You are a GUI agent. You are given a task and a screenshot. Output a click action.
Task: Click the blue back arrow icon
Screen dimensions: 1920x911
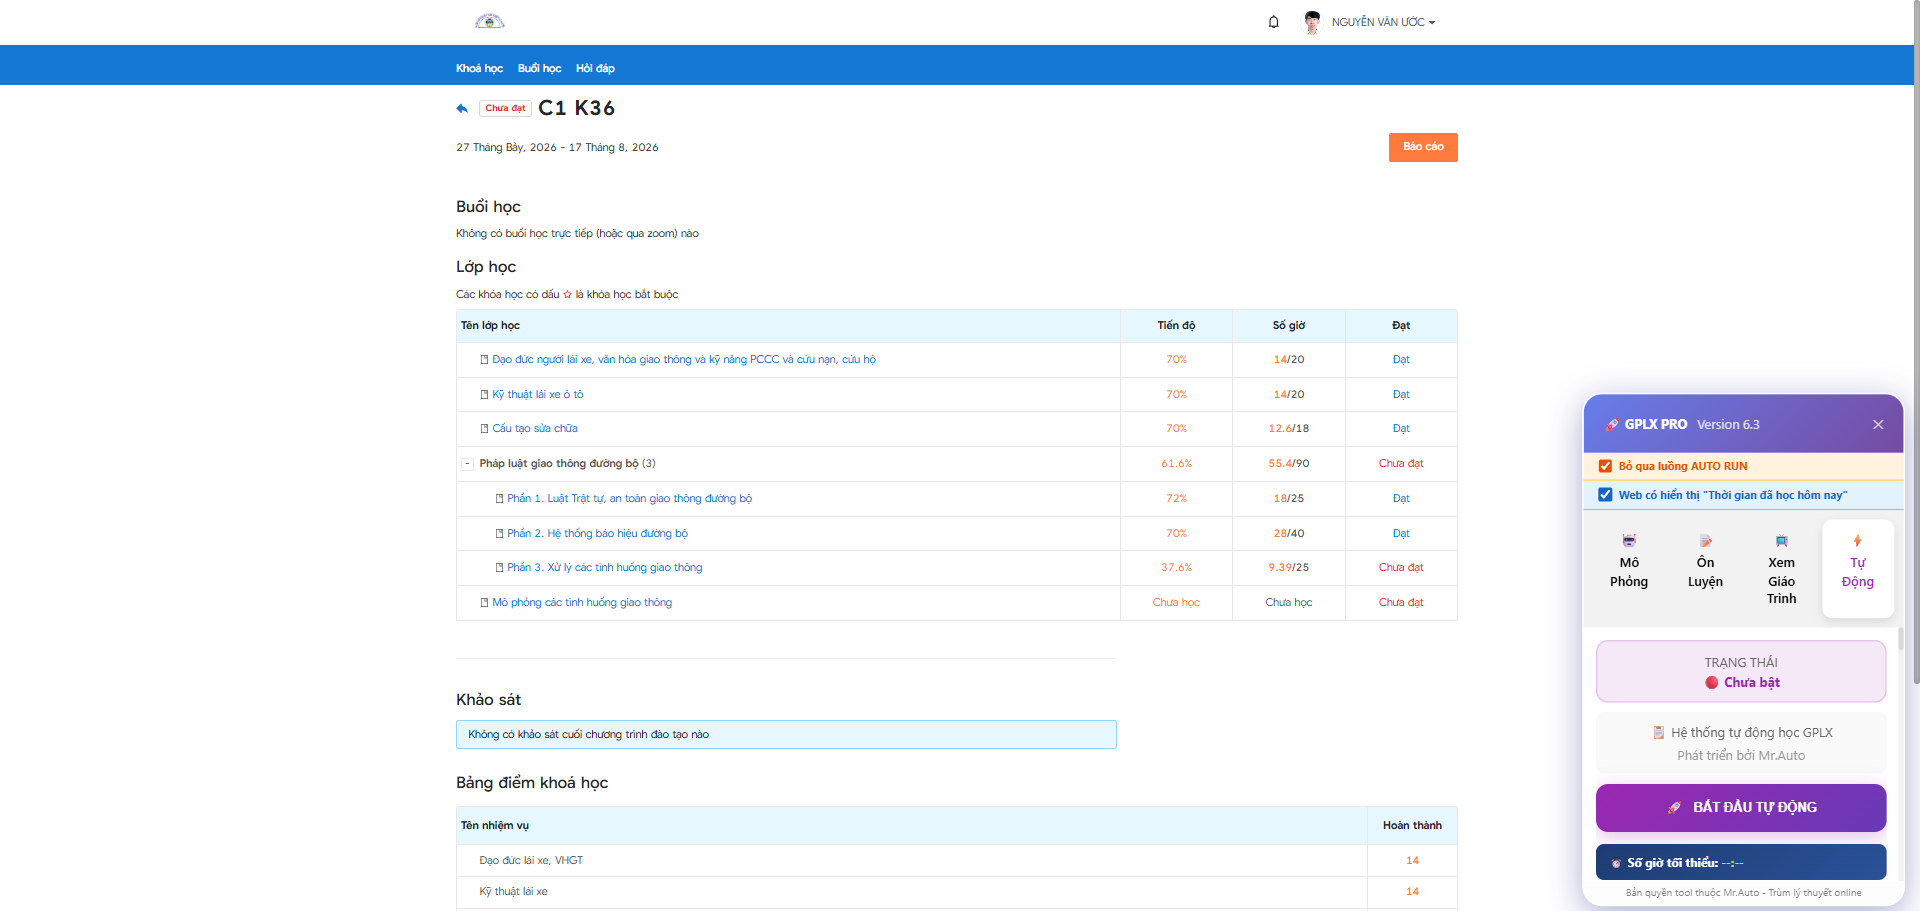coord(462,108)
